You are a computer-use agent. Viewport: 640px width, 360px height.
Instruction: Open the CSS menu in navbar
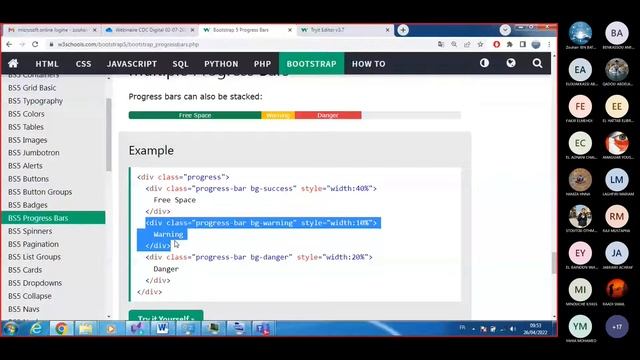click(83, 64)
